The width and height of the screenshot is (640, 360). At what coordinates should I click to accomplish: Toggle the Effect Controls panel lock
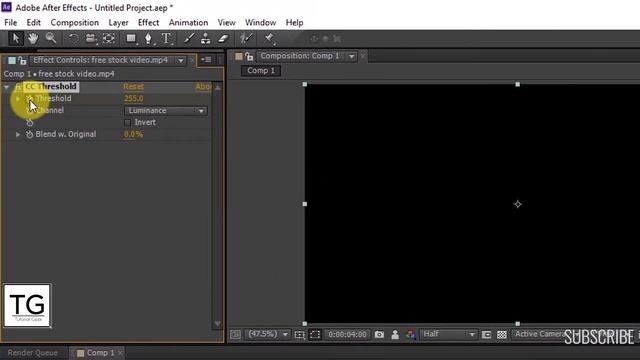(x=22, y=60)
